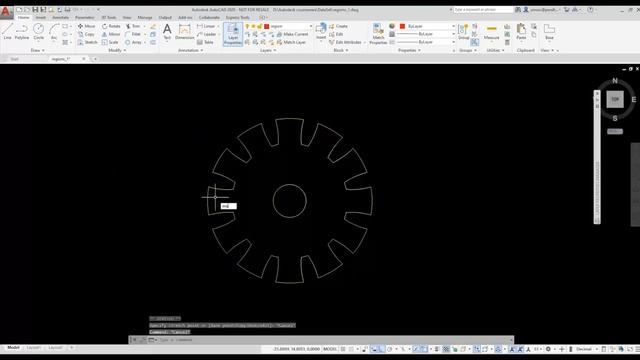This screenshot has height=360, width=640.
Task: Insert a Table
Action: pos(205,42)
